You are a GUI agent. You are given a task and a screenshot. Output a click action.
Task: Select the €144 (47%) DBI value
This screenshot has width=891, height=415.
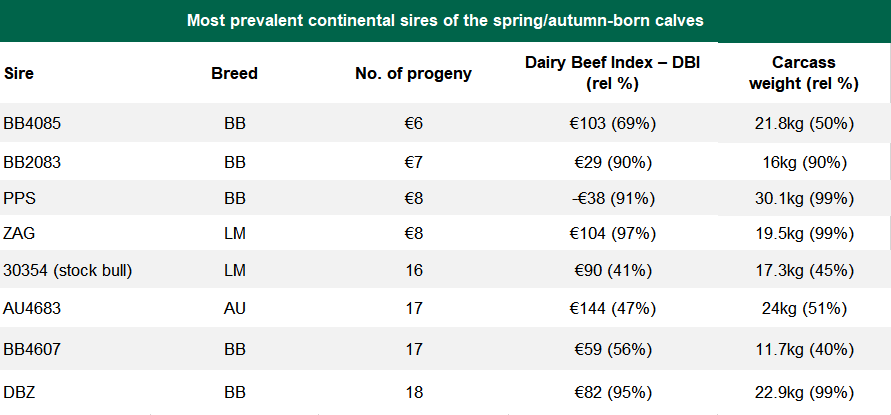[x=612, y=309]
